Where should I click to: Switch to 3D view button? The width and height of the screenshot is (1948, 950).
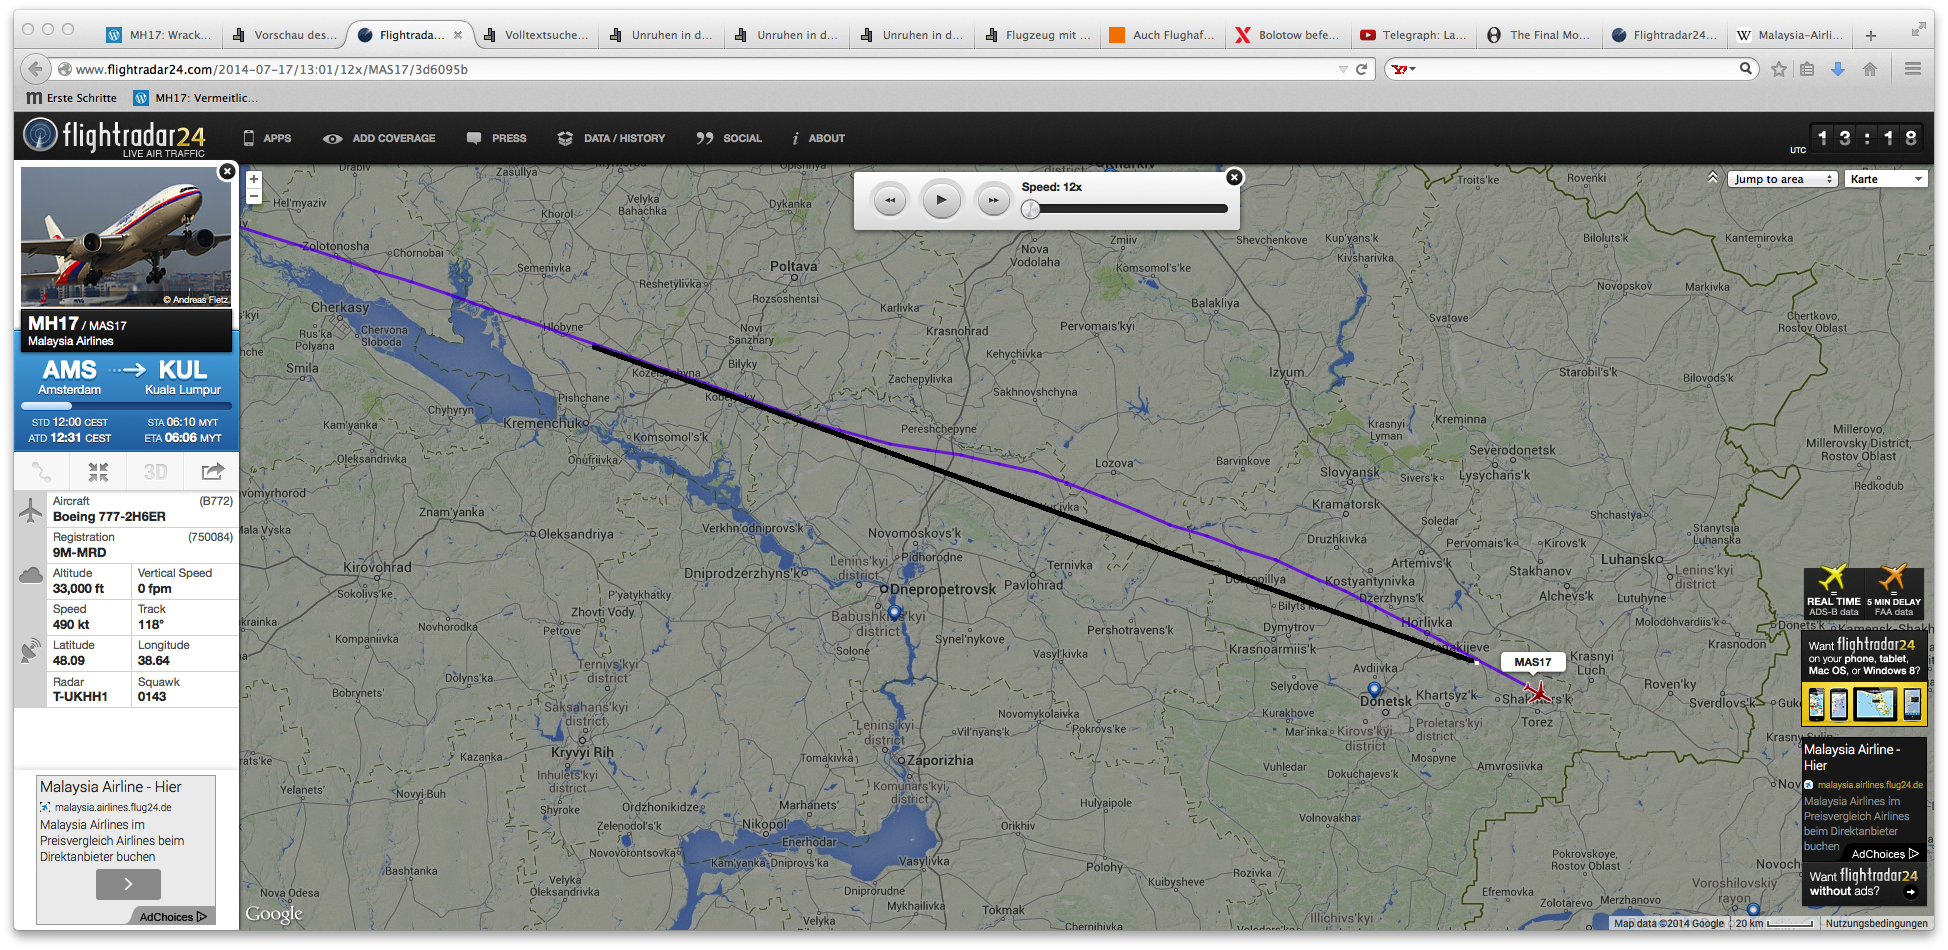[x=155, y=471]
